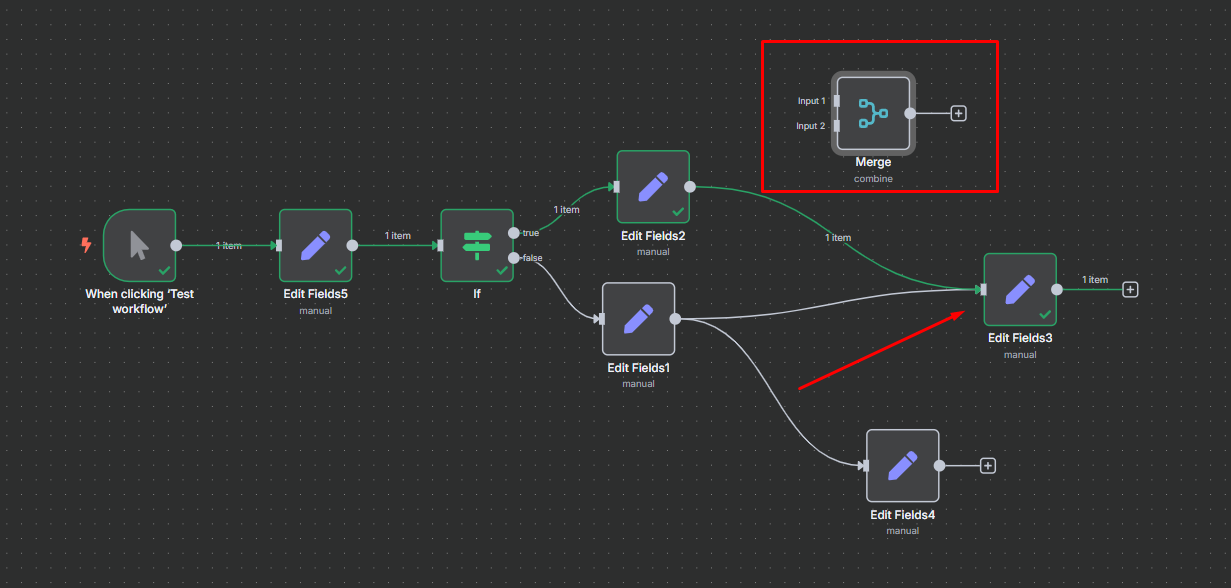The image size is (1231, 588).
Task: Select the Edit Fields2 node
Action: pos(653,187)
